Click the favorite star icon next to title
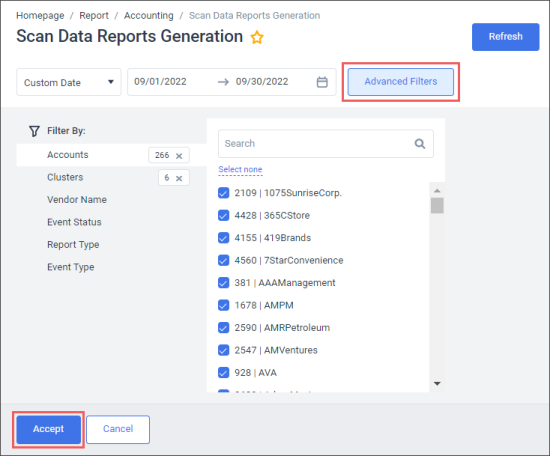This screenshot has height=456, width=550. click(257, 37)
